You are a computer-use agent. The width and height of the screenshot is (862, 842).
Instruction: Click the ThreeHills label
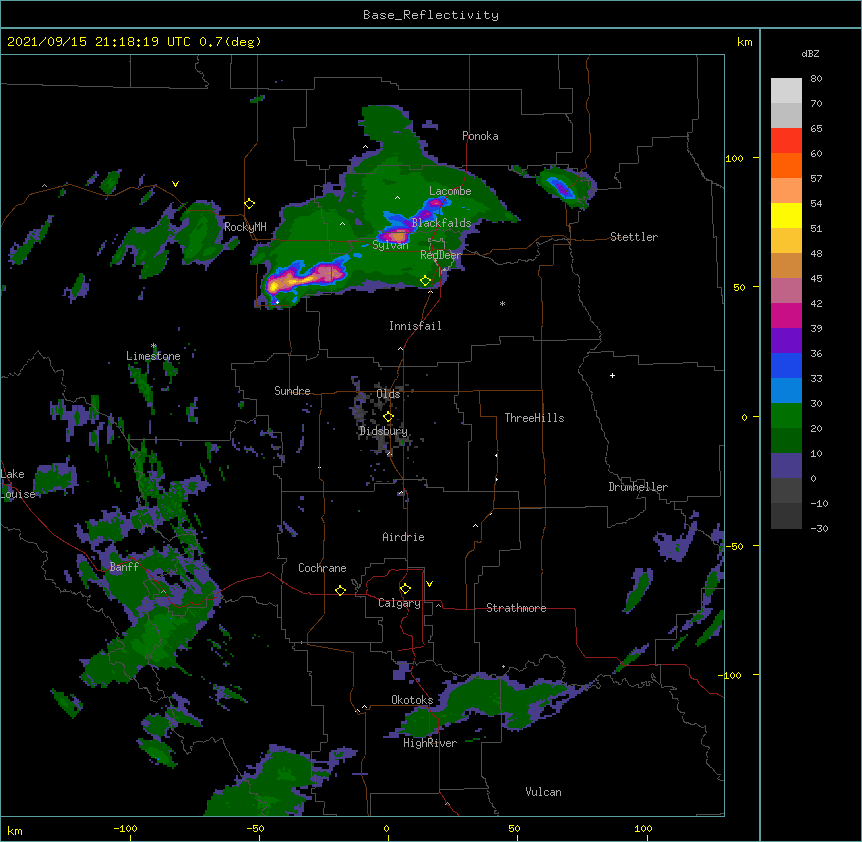(534, 418)
